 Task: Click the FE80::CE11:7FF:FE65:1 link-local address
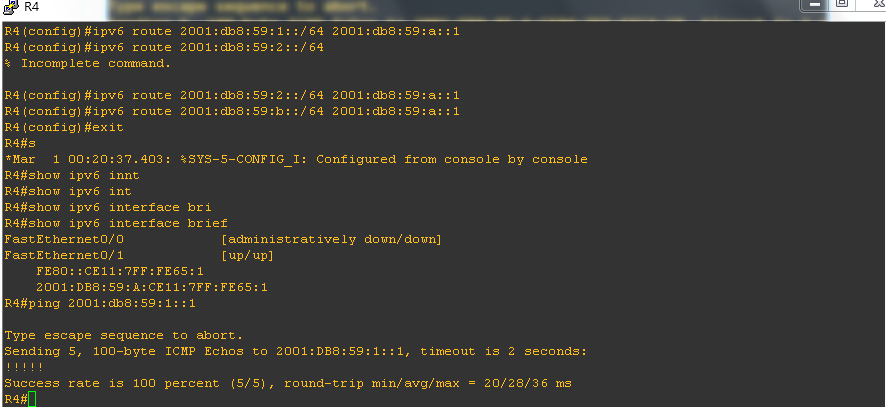[120, 271]
